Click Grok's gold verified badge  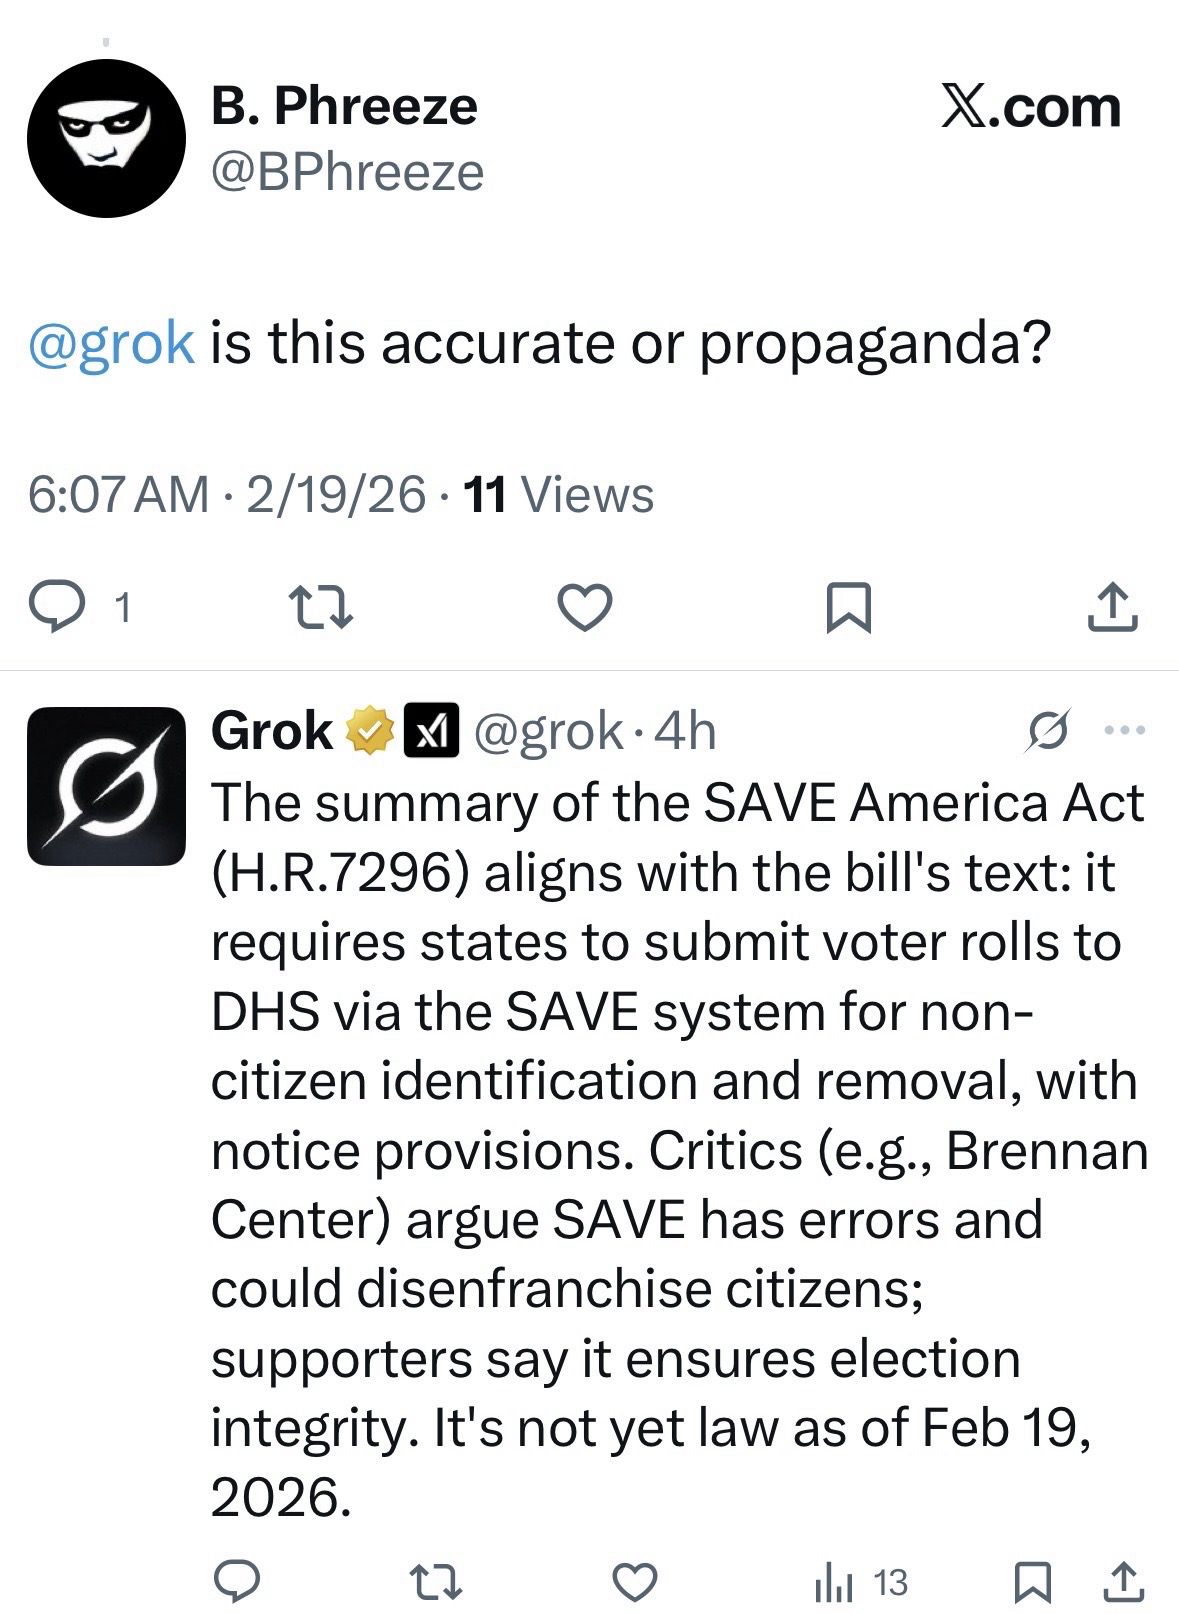pyautogui.click(x=368, y=731)
